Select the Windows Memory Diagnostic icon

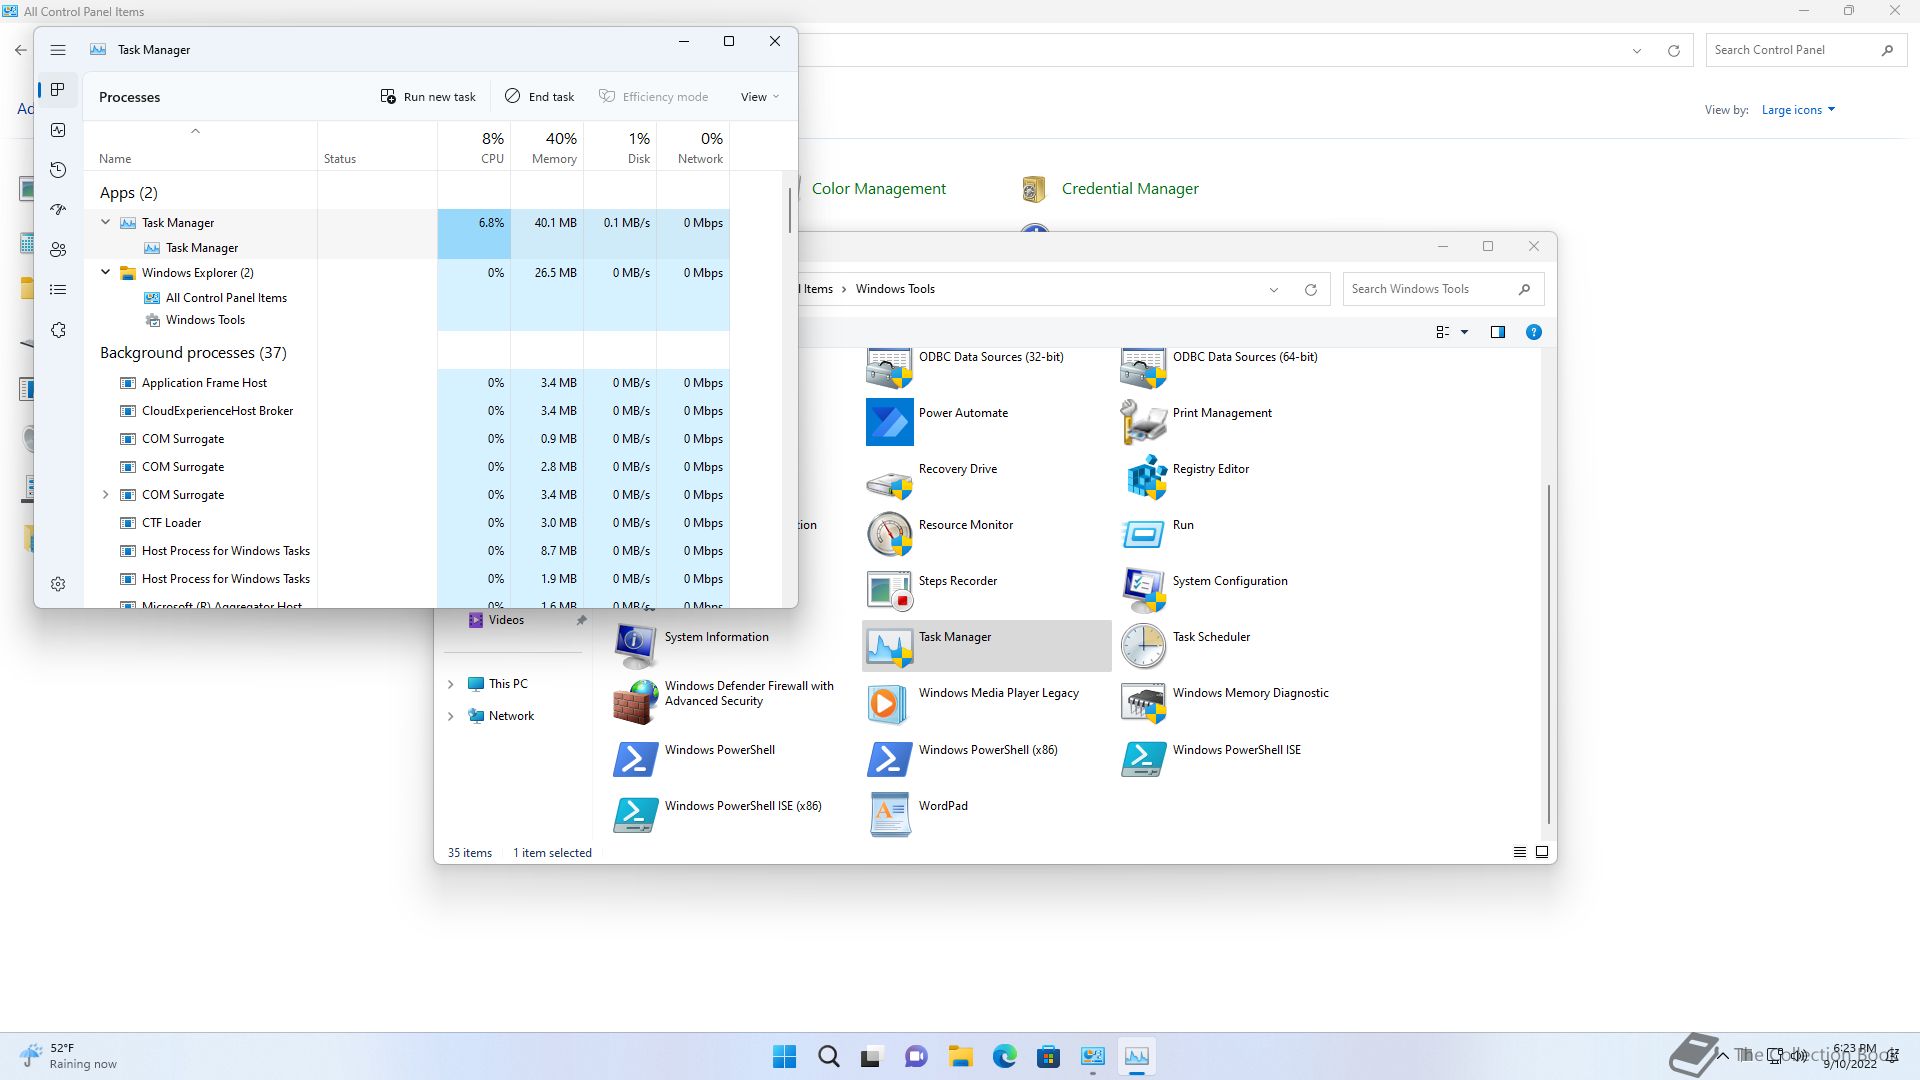click(1143, 702)
